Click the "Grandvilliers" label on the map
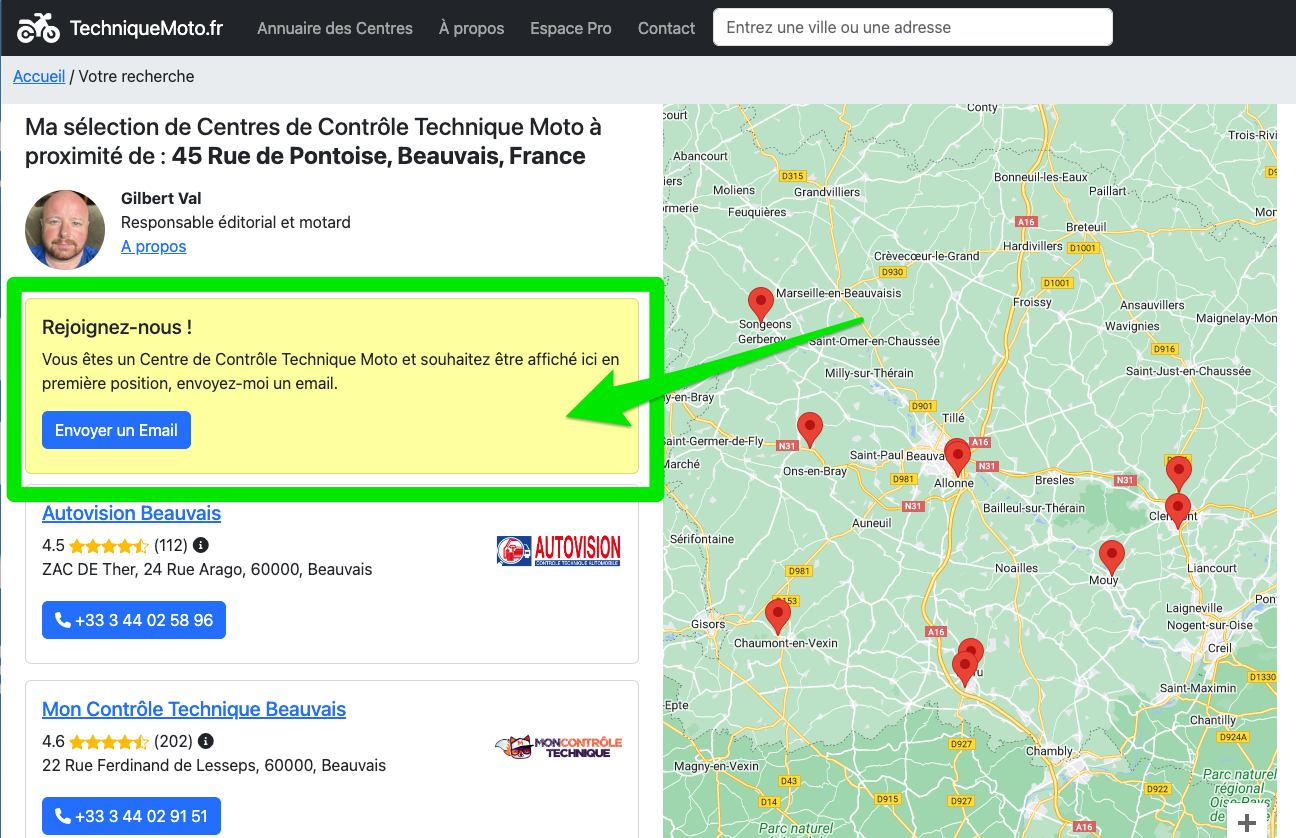The image size is (1296, 838). [827, 191]
